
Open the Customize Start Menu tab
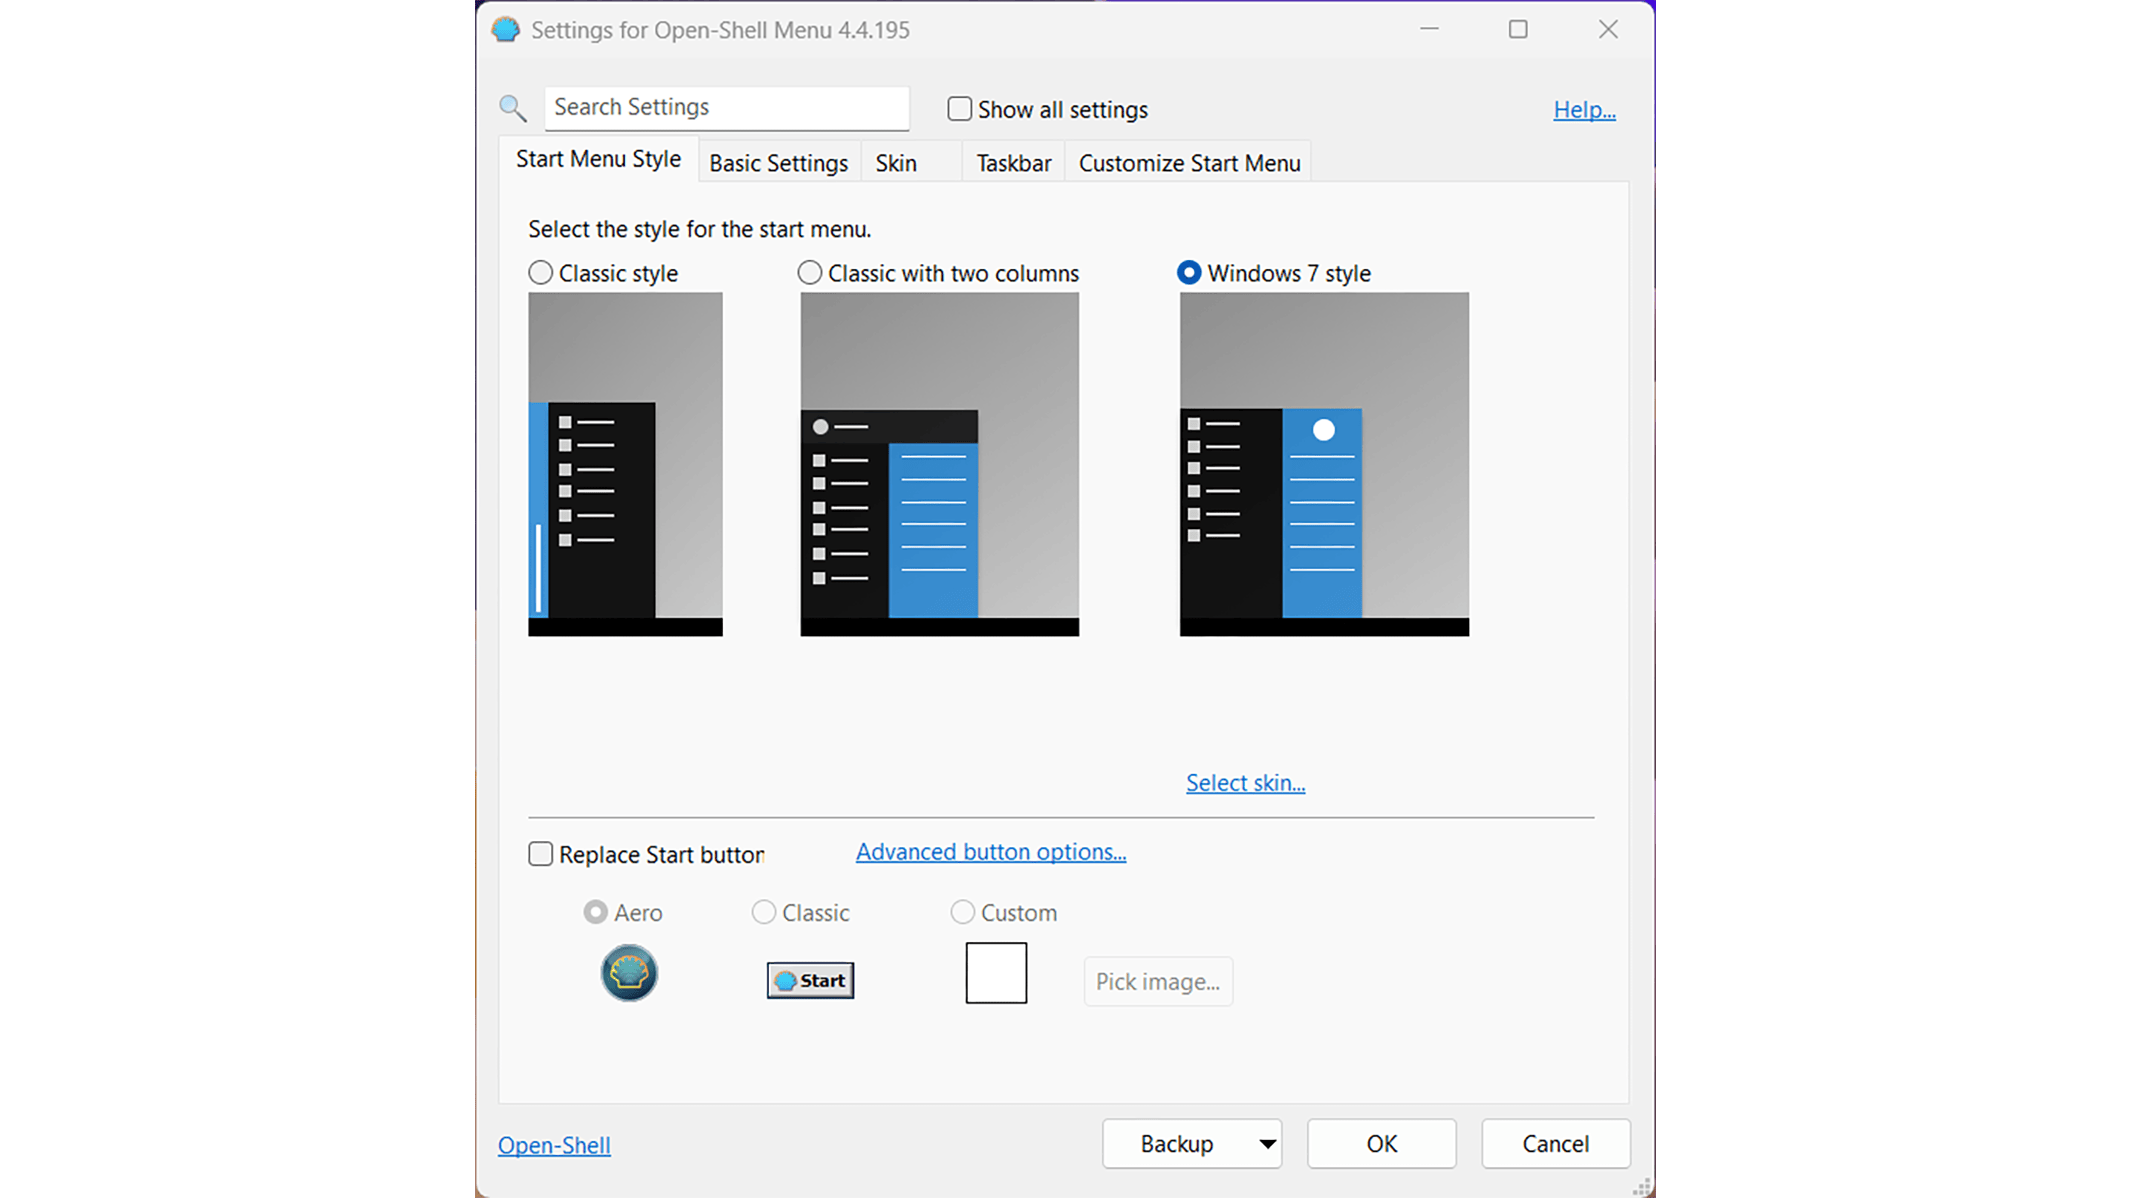click(x=1189, y=163)
